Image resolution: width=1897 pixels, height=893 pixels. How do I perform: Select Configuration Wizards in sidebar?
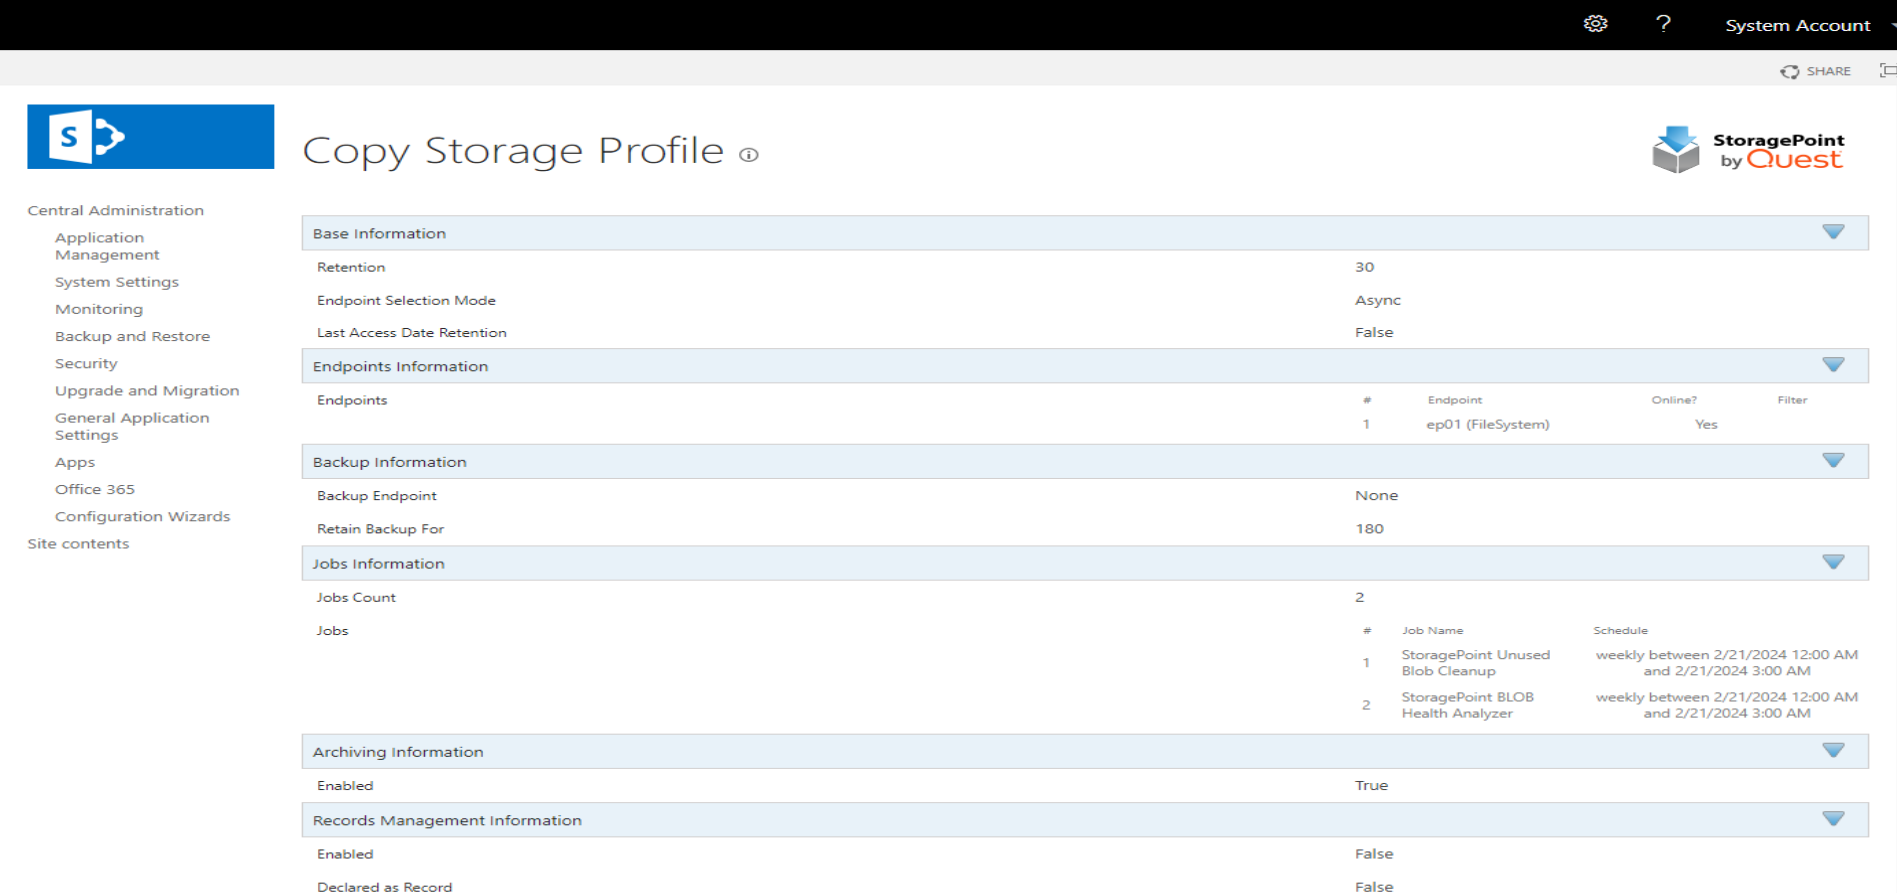142,516
